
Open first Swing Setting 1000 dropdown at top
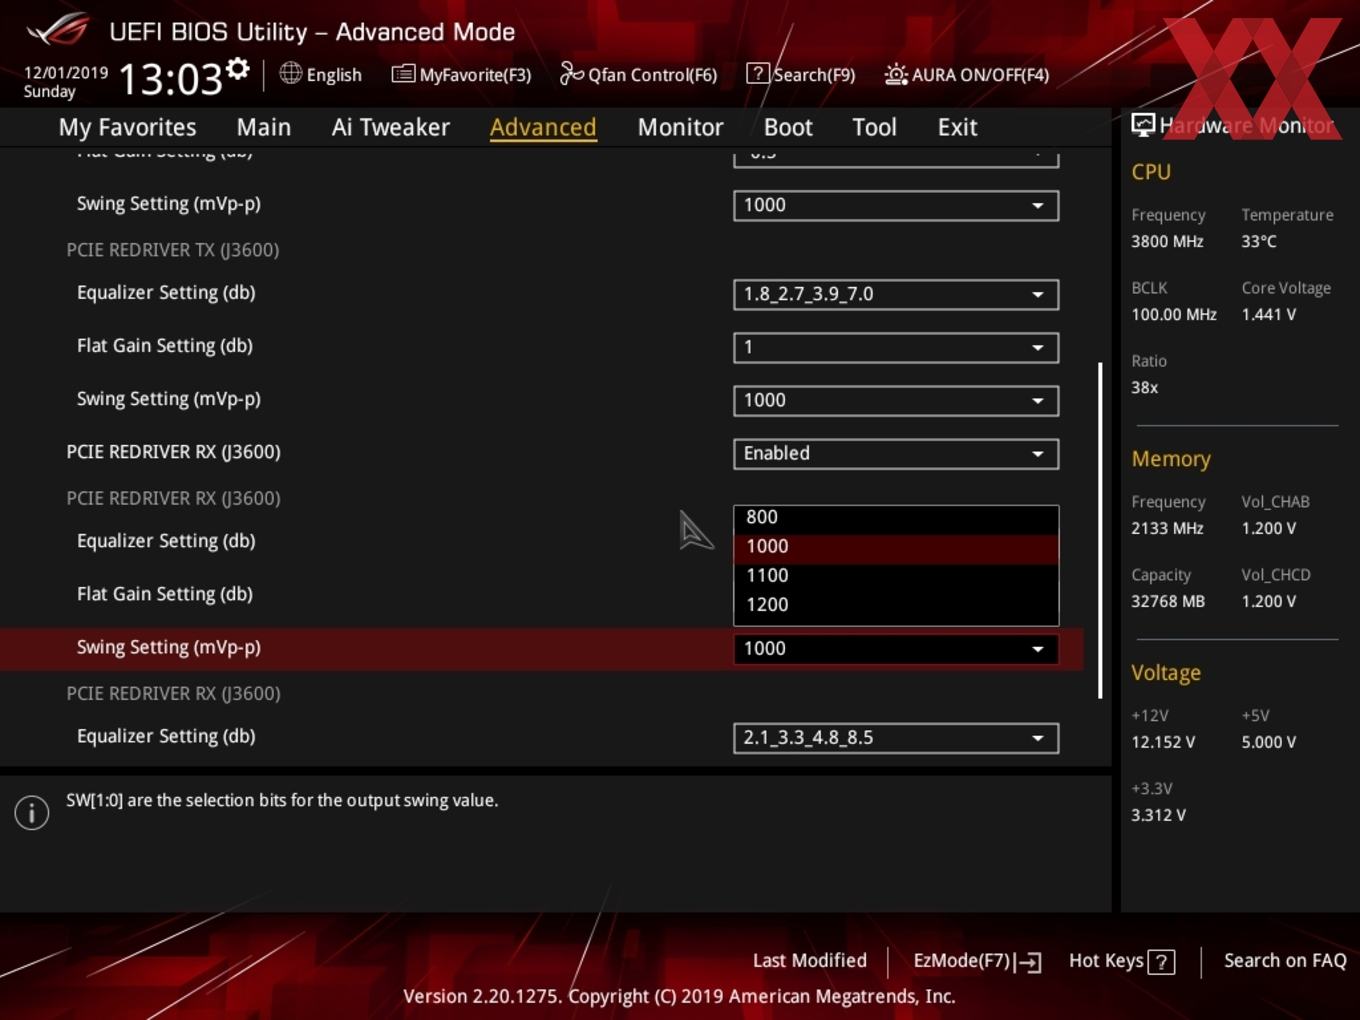click(x=896, y=205)
